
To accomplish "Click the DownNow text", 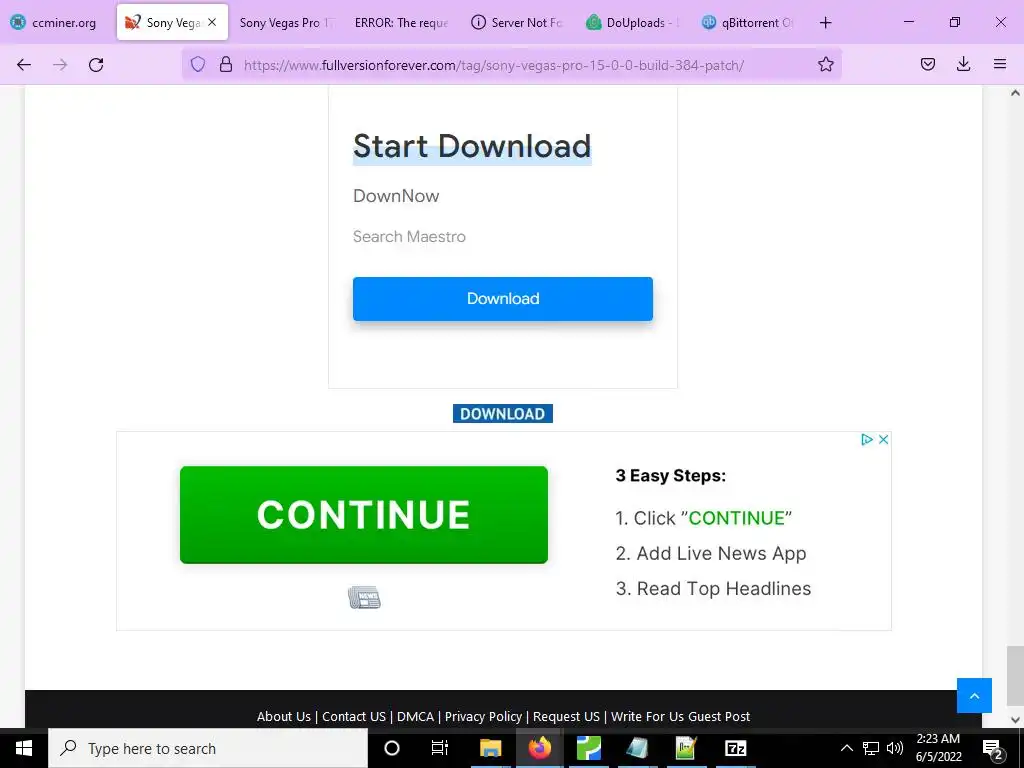I will [396, 196].
